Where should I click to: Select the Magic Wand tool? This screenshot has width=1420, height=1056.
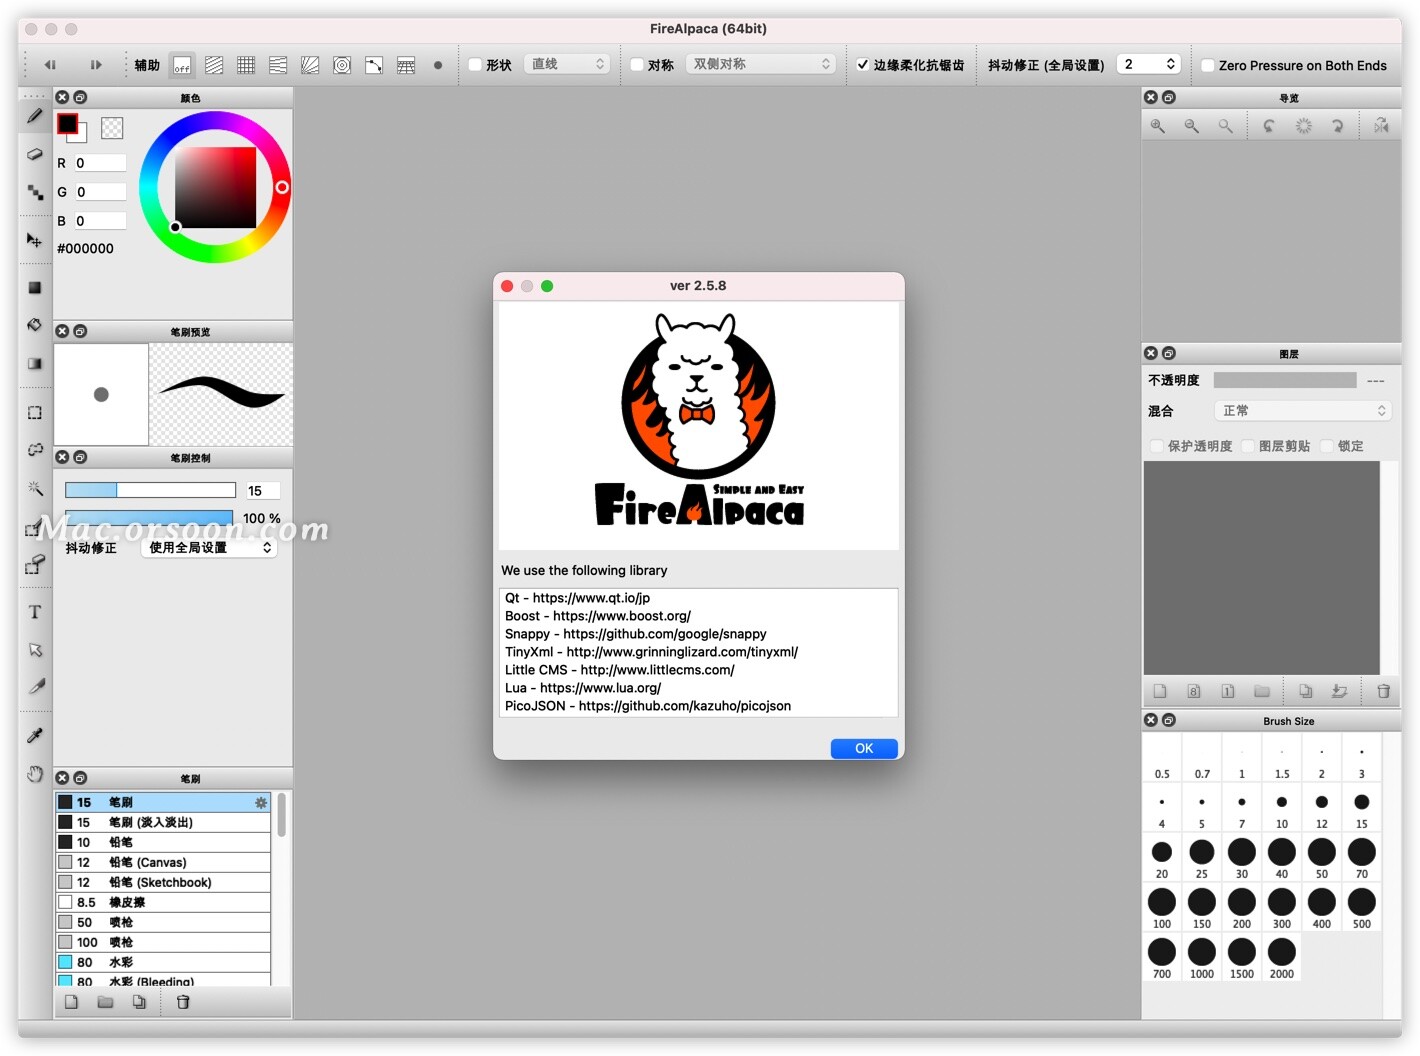point(35,488)
